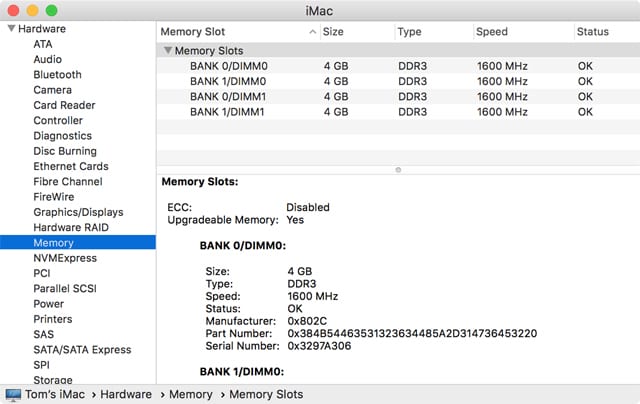Screen dimensions: 640x404
Task: Select NVMExpress in the sidebar
Action: point(65,258)
